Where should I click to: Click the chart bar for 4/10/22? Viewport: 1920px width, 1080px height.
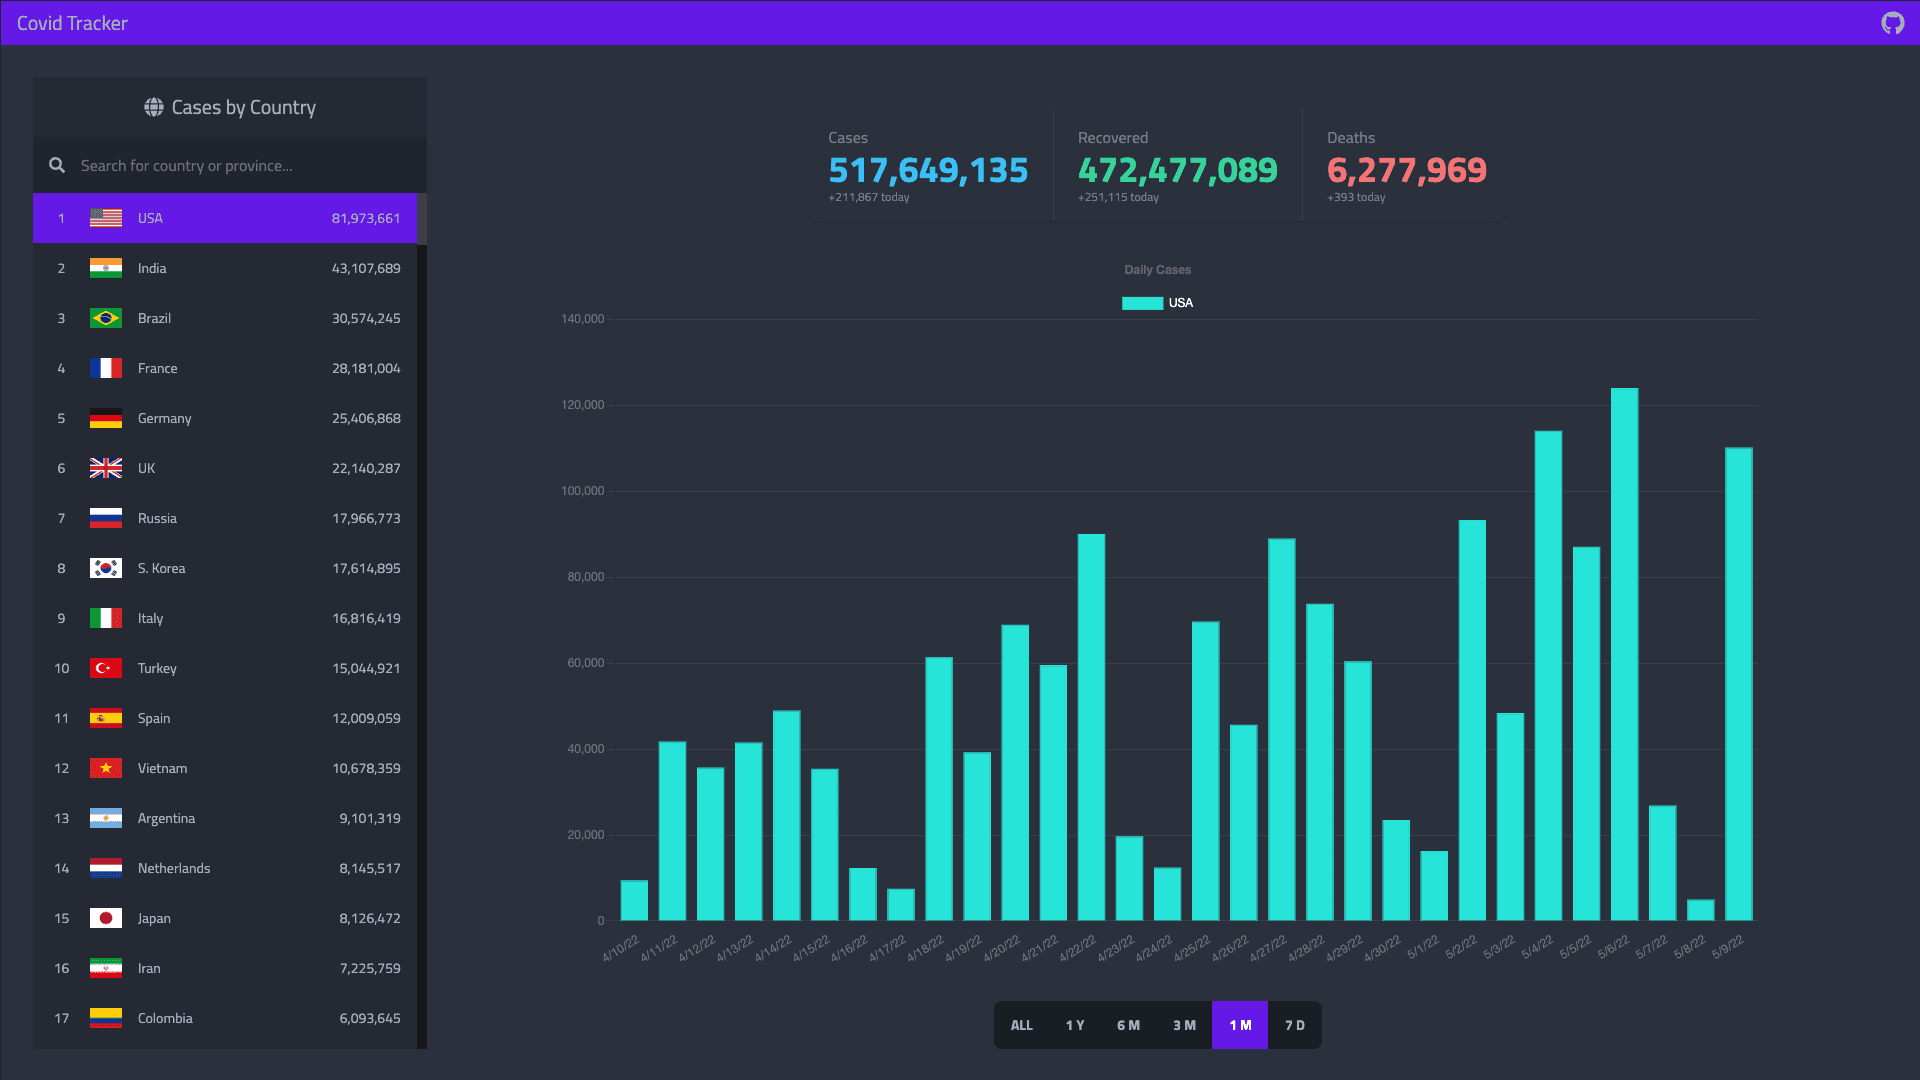(634, 900)
